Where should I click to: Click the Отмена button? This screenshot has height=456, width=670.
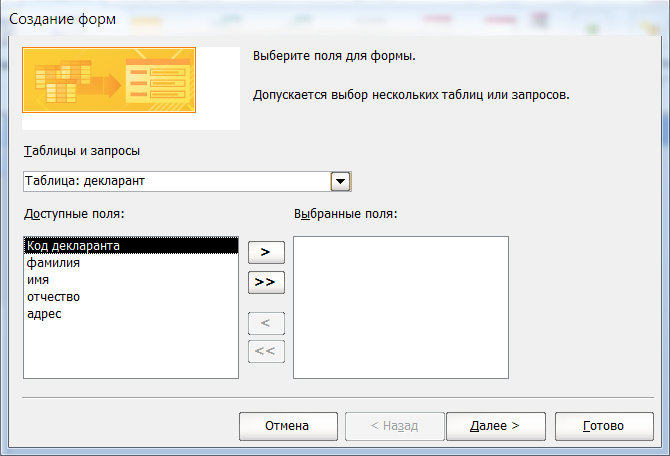[x=288, y=426]
